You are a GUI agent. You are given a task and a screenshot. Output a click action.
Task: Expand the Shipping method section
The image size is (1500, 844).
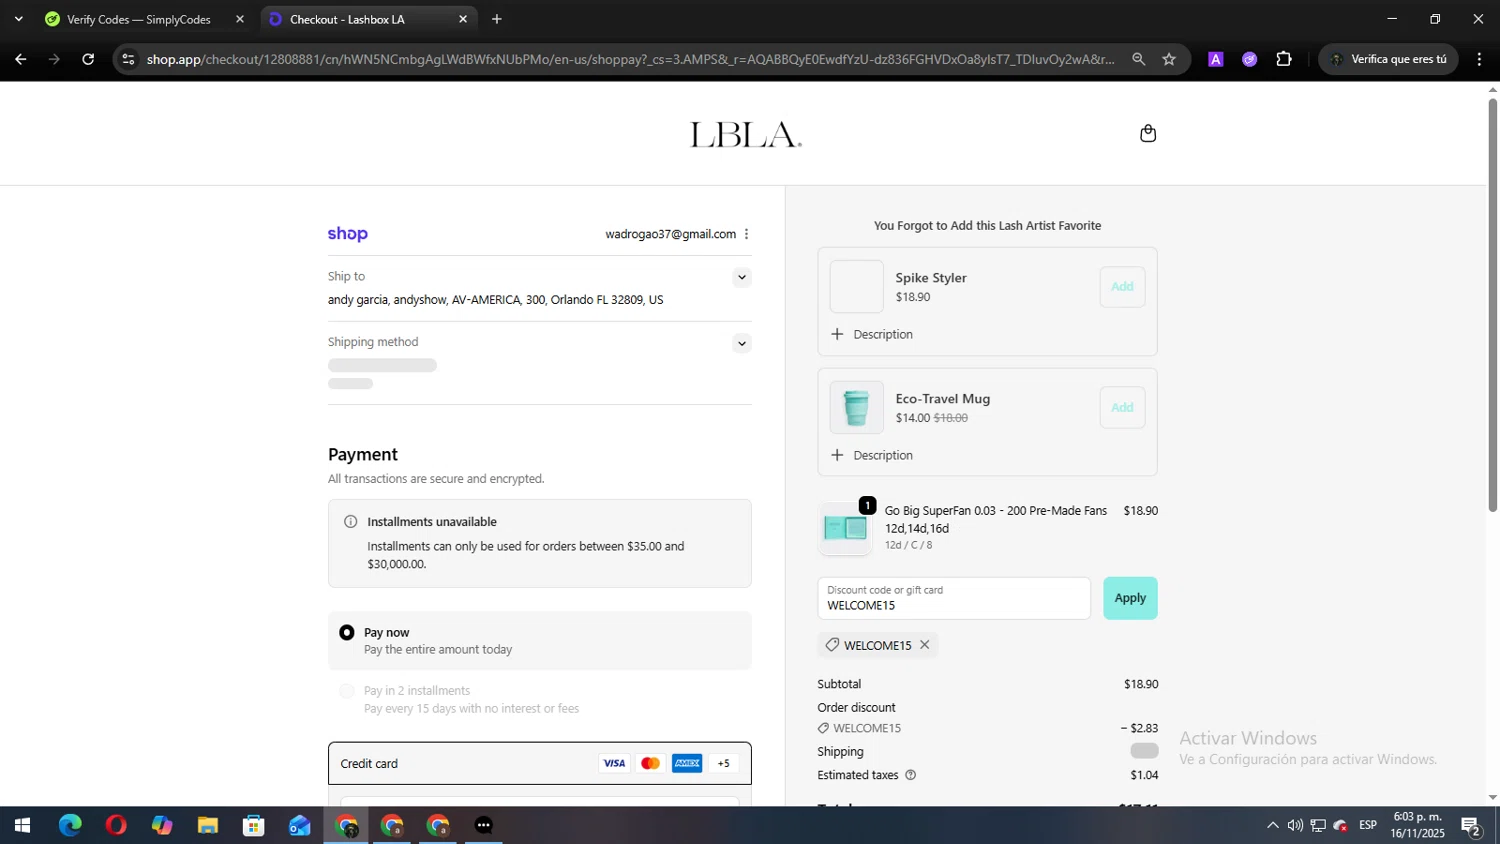click(741, 343)
